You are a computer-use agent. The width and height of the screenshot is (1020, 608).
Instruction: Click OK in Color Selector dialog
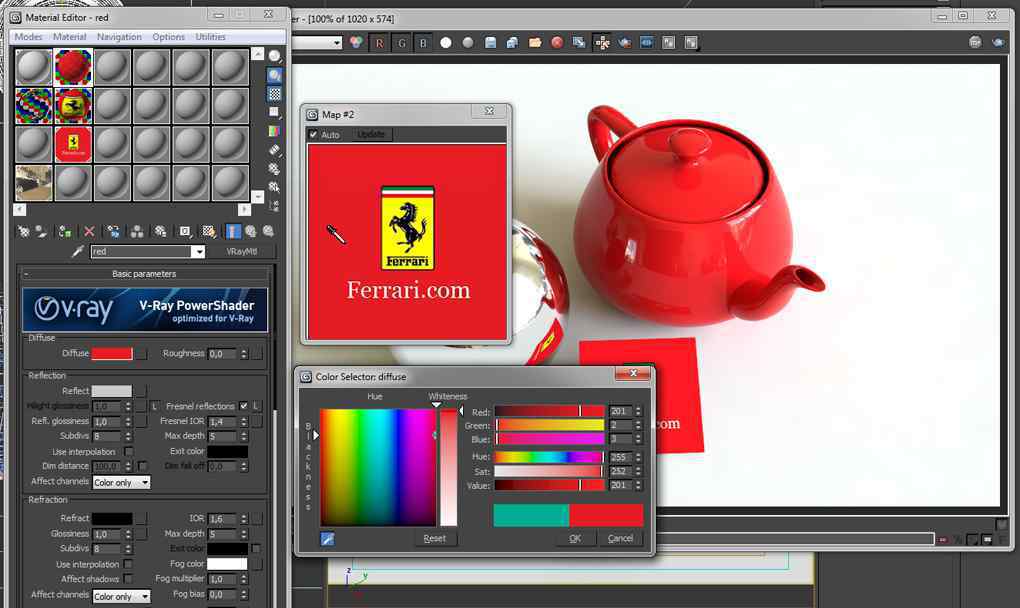(x=575, y=538)
